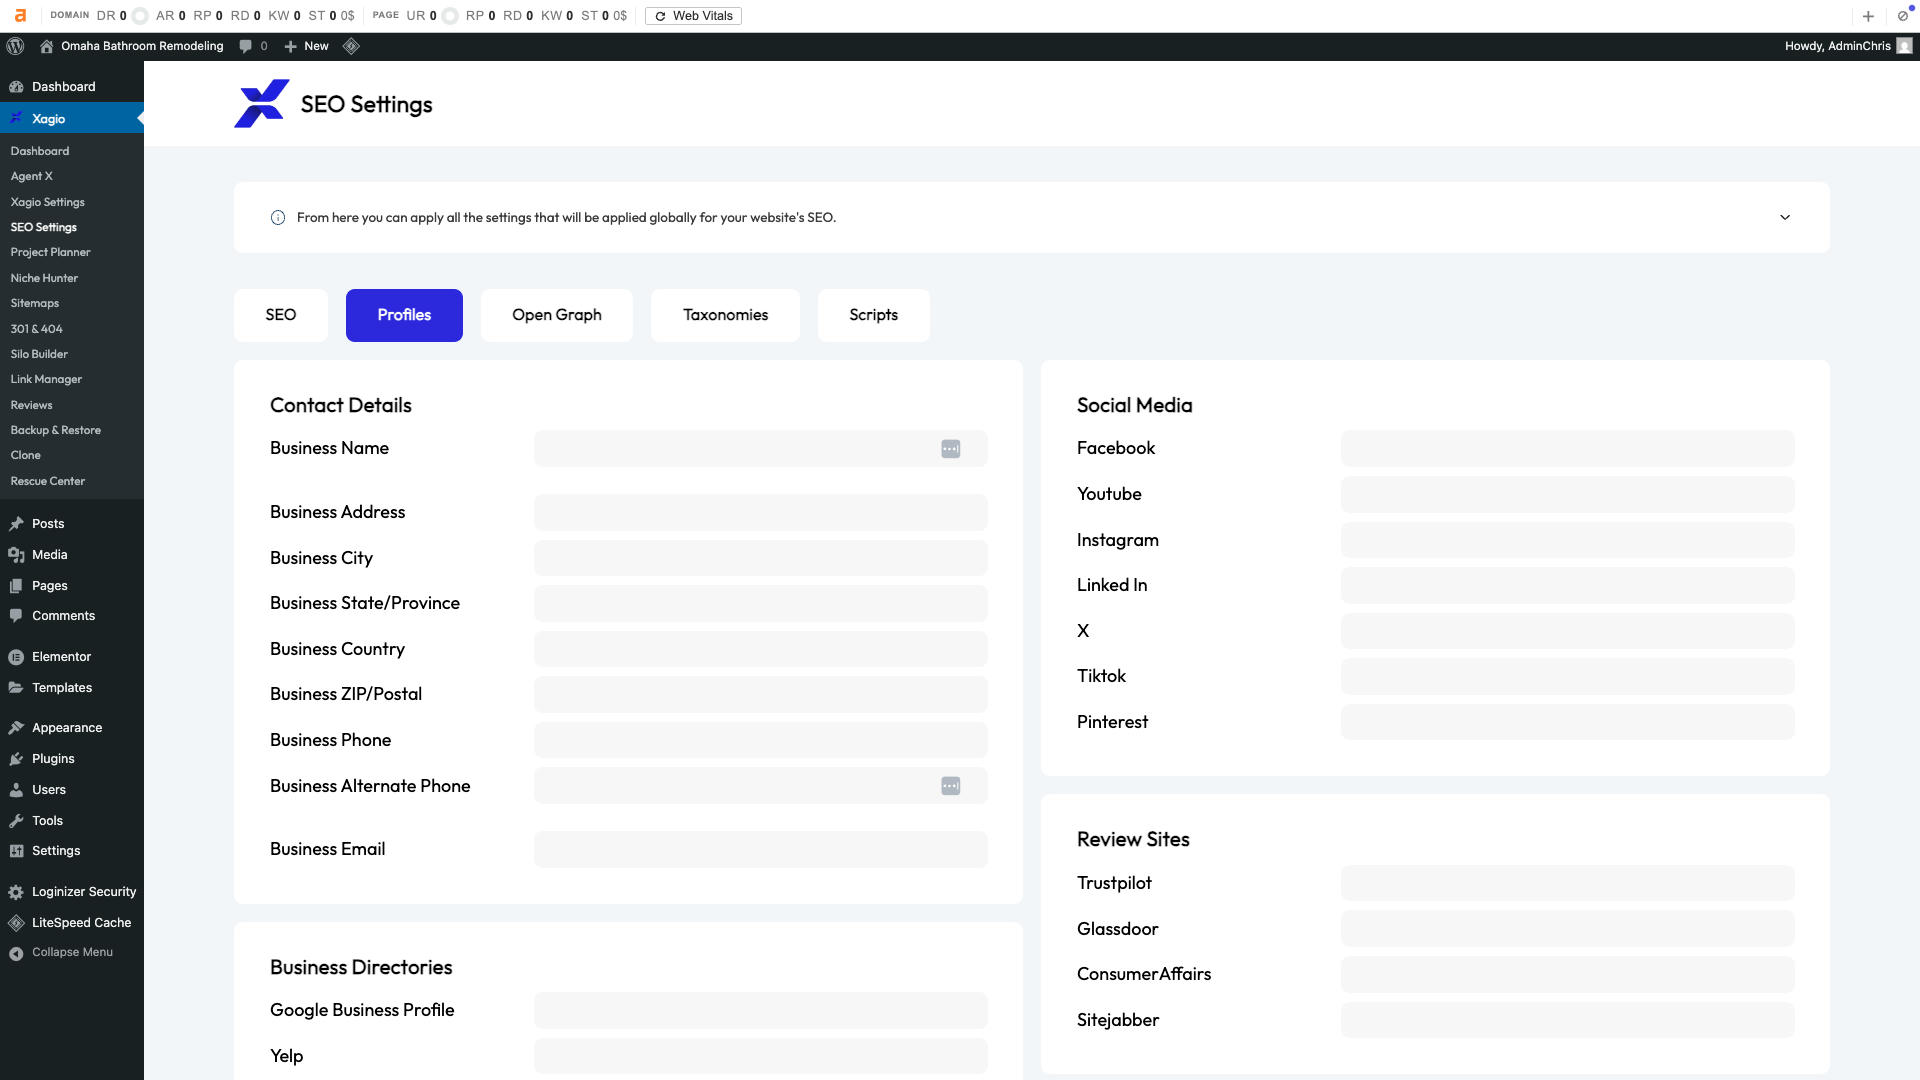Open 301 & 404 submenu

tap(37, 329)
